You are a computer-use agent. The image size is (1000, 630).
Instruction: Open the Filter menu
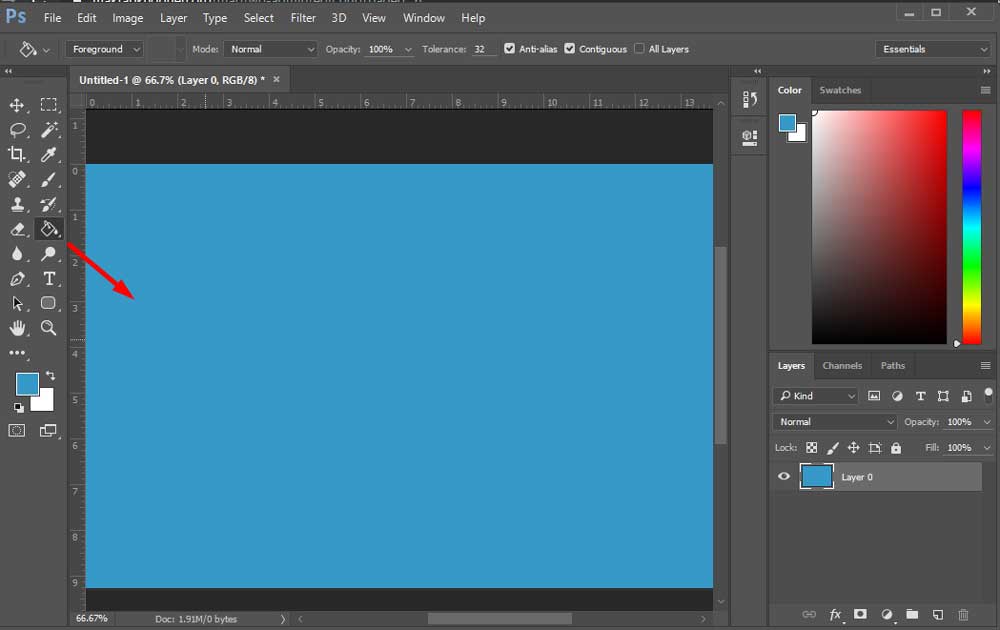303,18
